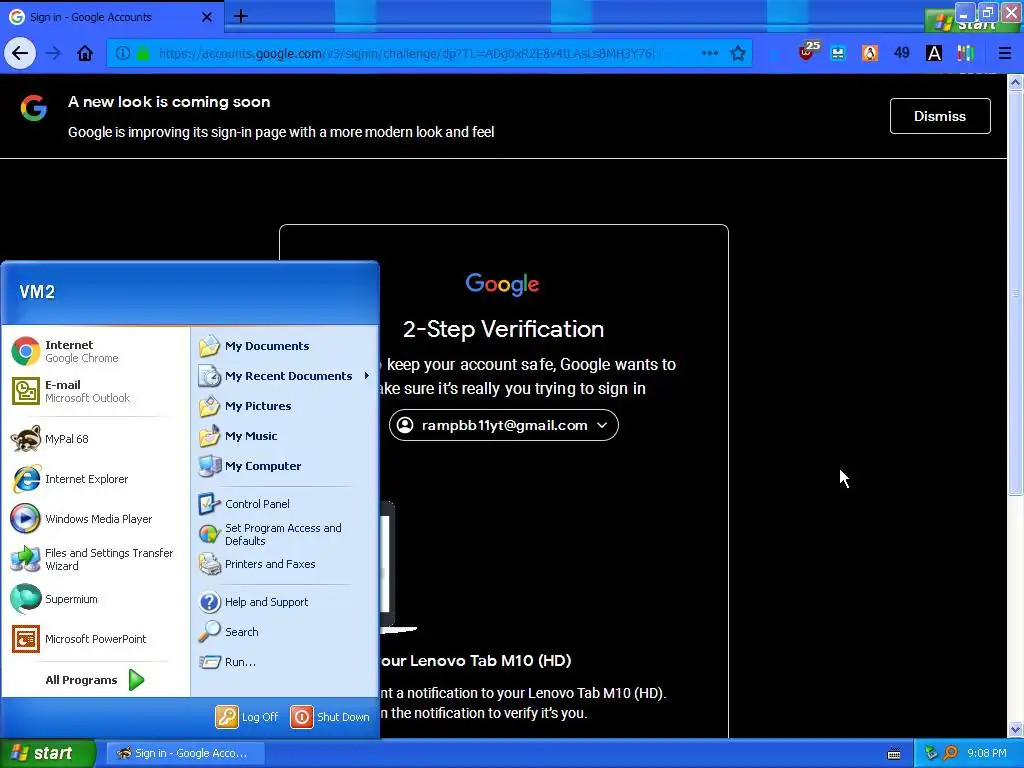Screen dimensions: 1024x768
Task: Click the Log Off button
Action: coord(247,716)
